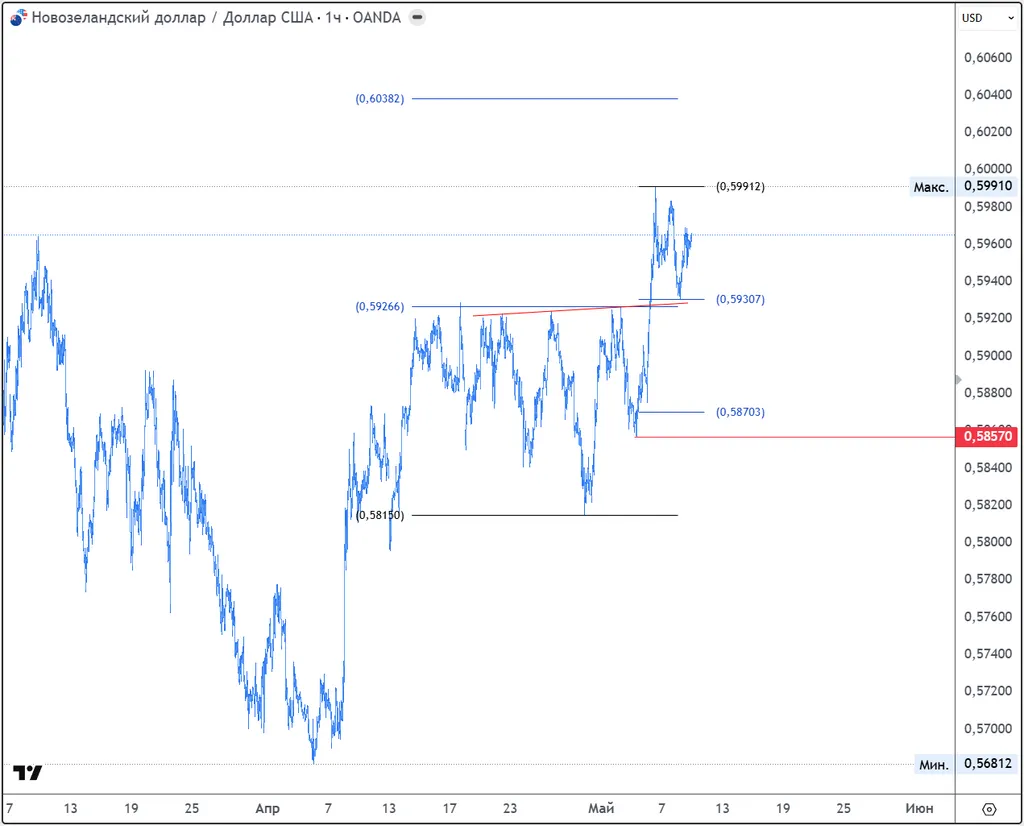Click the Апр label on time axis

point(267,809)
